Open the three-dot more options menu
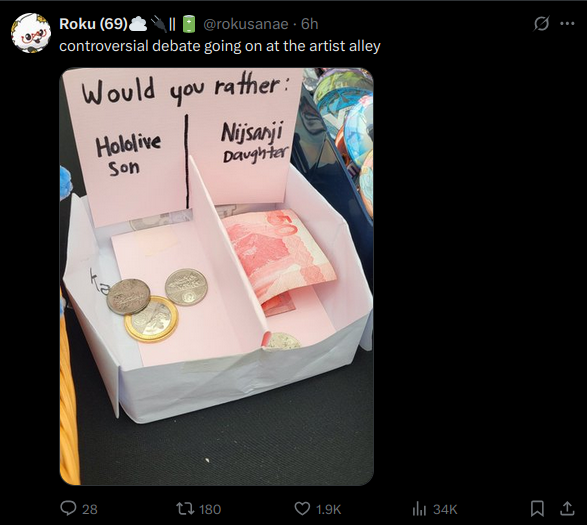Screen dimensions: 587x525 pyautogui.click(x=567, y=24)
